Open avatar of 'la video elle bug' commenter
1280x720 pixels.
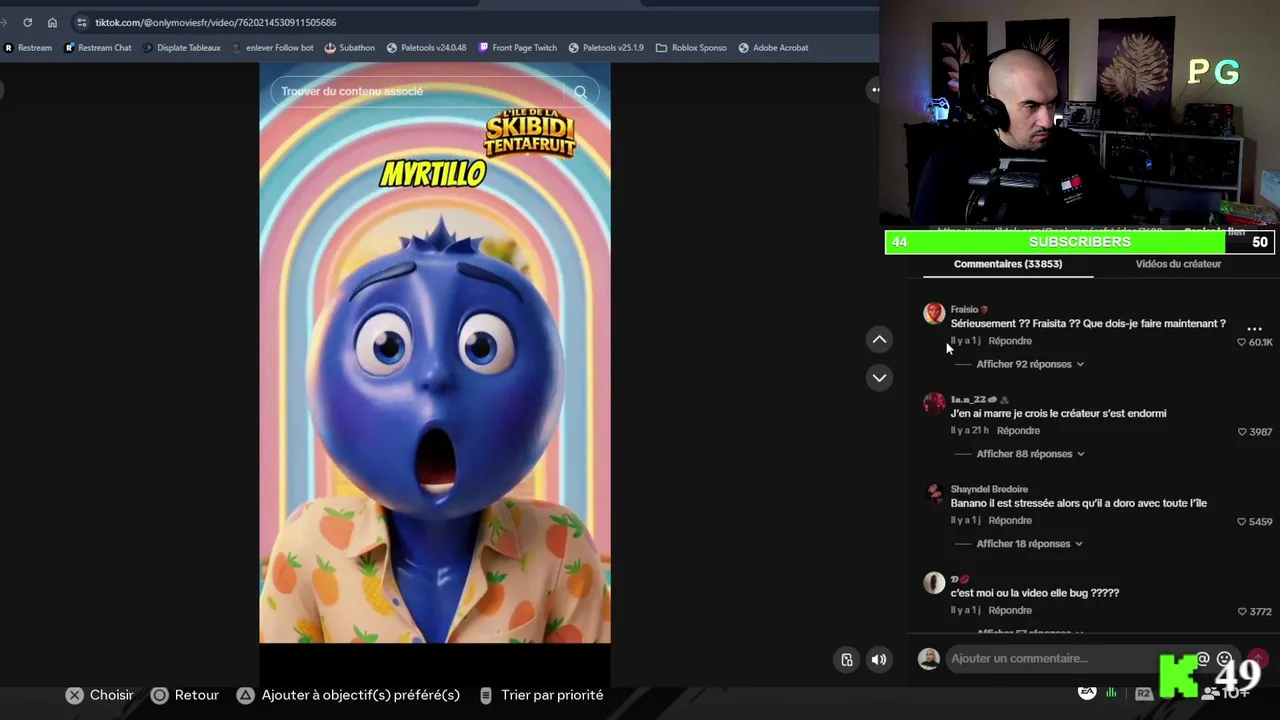click(x=934, y=583)
